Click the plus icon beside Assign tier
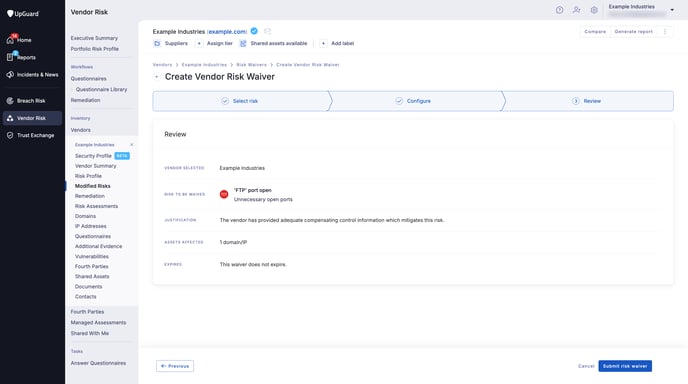Image resolution: width=688 pixels, height=384 pixels. coord(199,43)
